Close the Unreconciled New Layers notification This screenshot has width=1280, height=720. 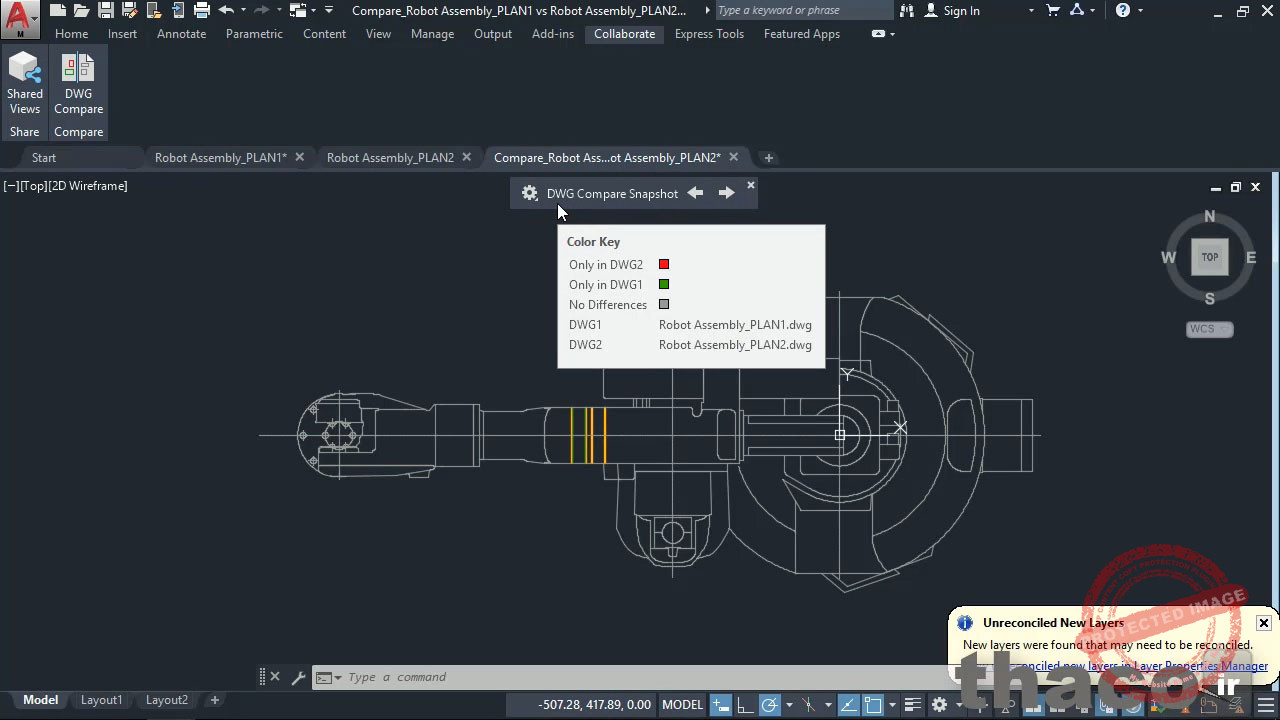(1264, 623)
